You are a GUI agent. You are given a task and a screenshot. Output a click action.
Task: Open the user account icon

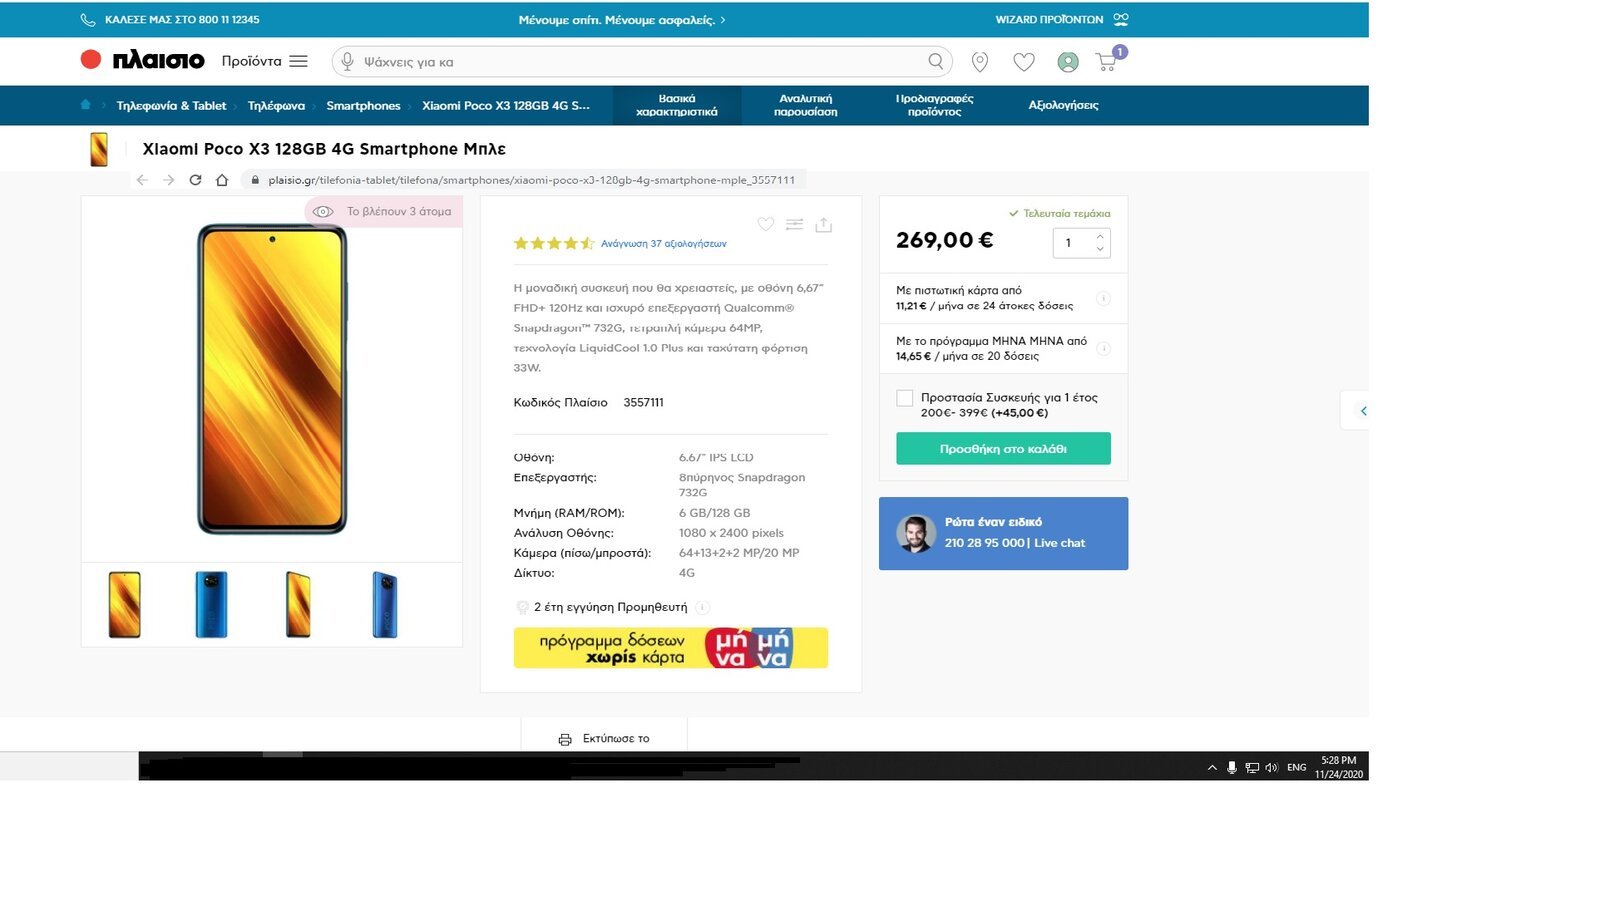pos(1068,62)
